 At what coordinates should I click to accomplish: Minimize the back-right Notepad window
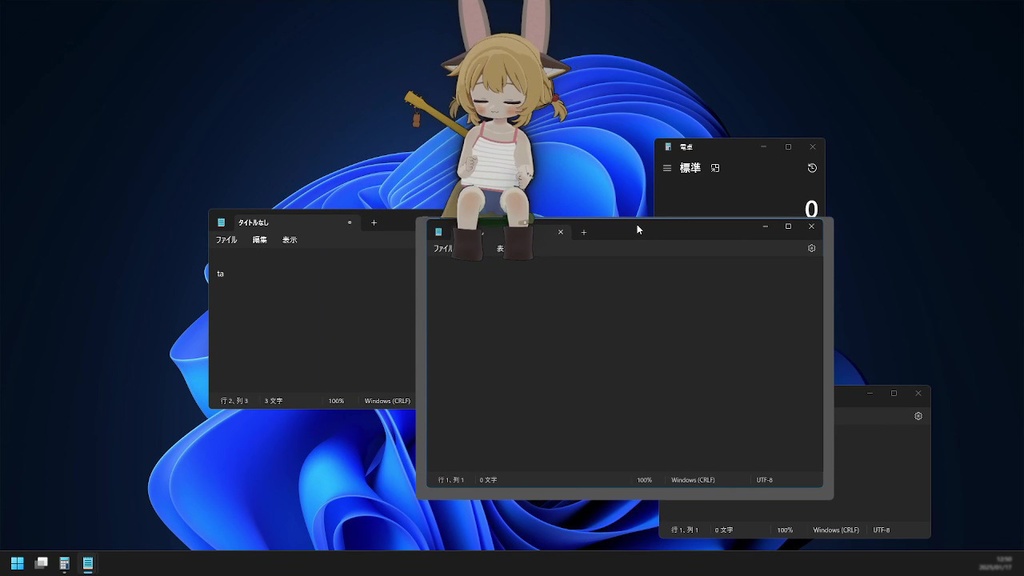point(870,393)
